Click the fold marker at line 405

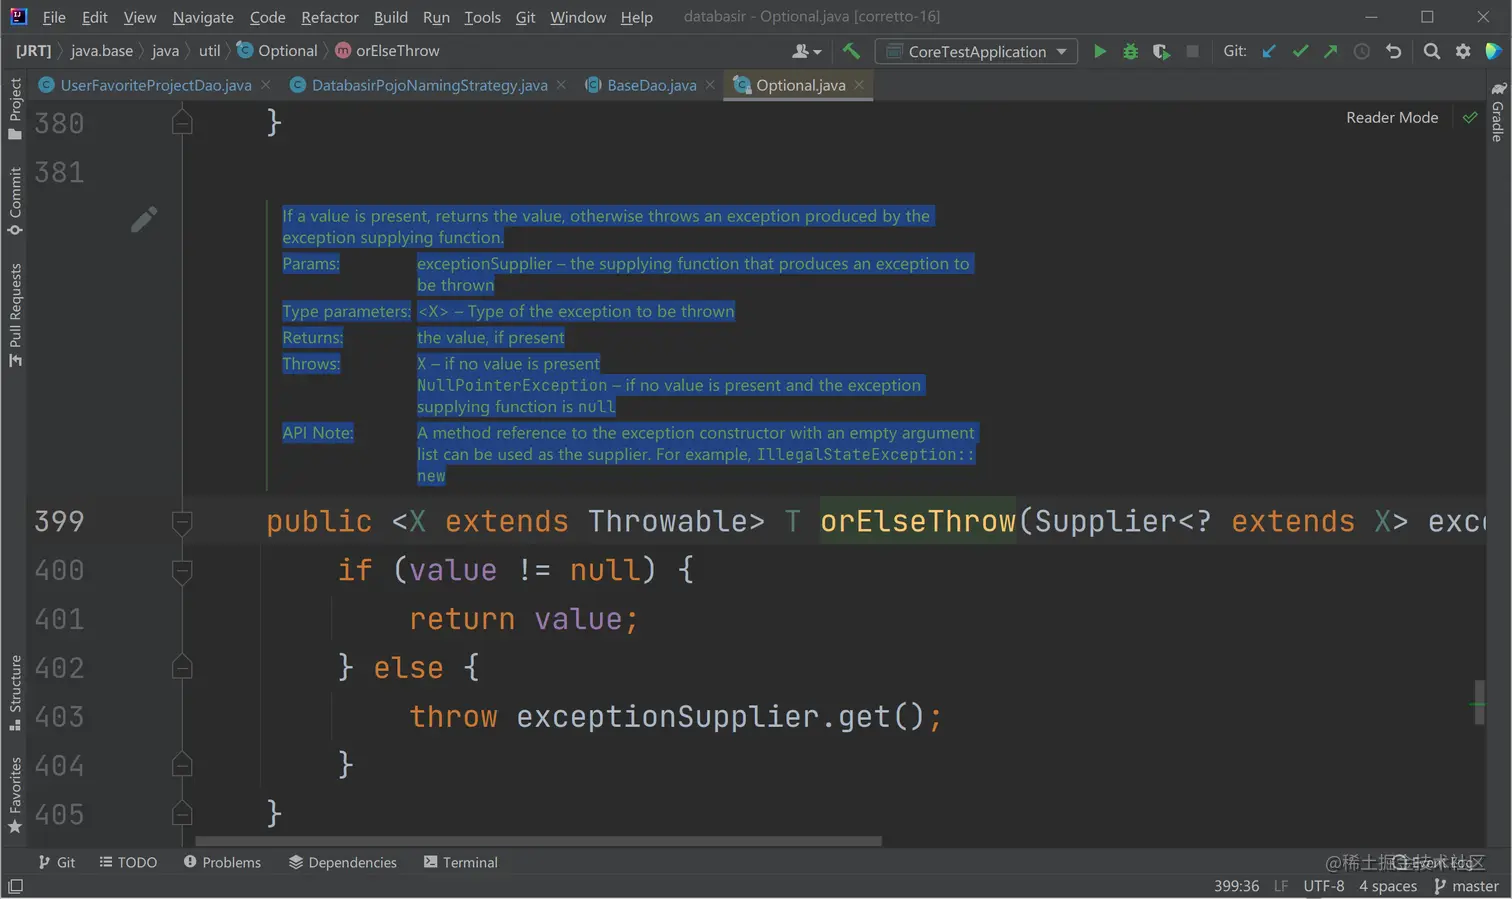182,814
